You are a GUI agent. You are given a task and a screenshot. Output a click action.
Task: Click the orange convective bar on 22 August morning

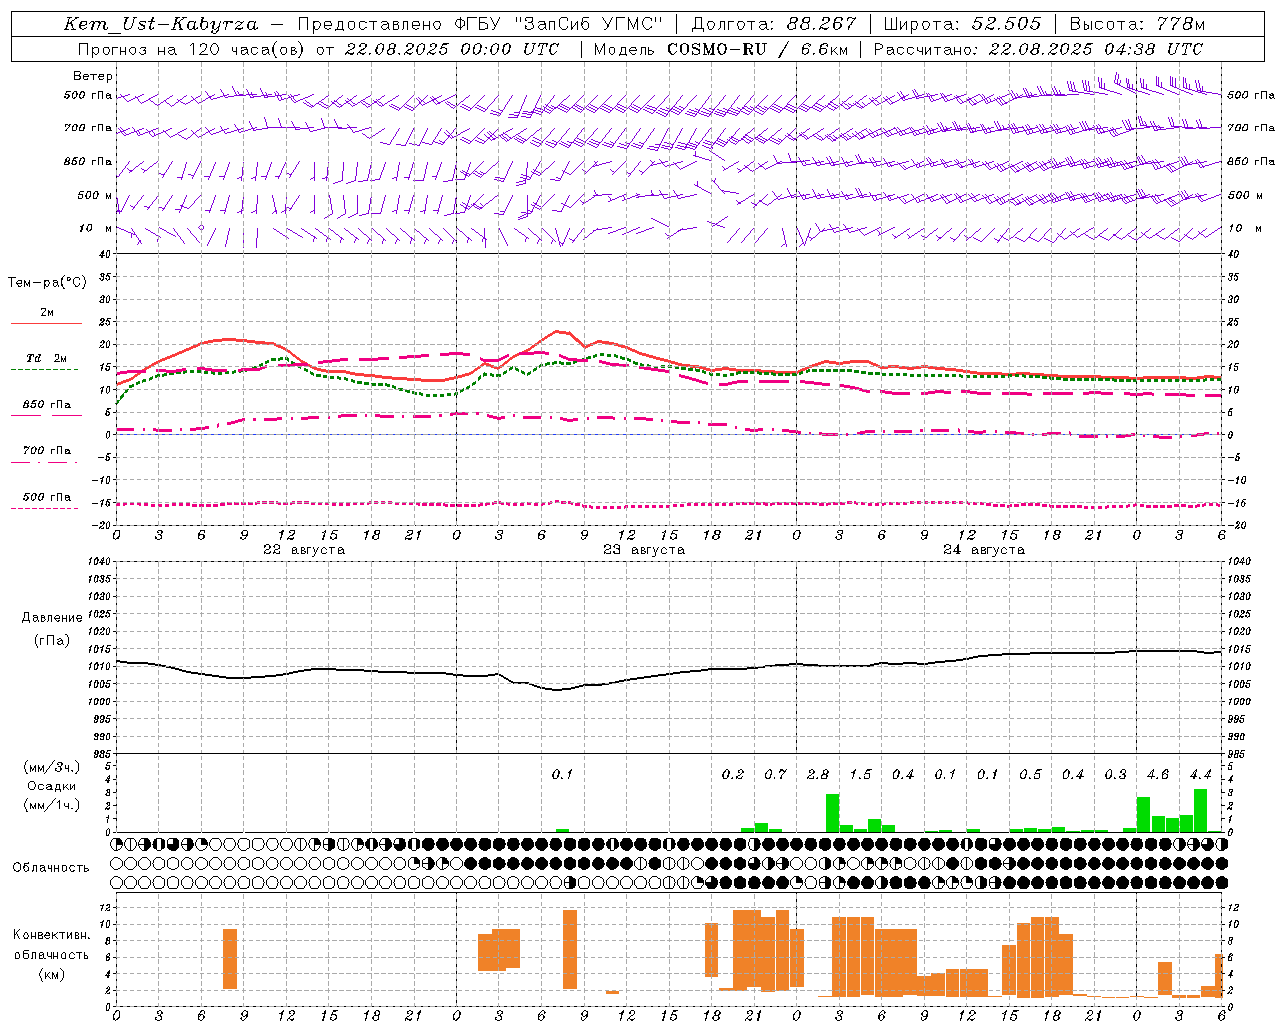pos(230,959)
